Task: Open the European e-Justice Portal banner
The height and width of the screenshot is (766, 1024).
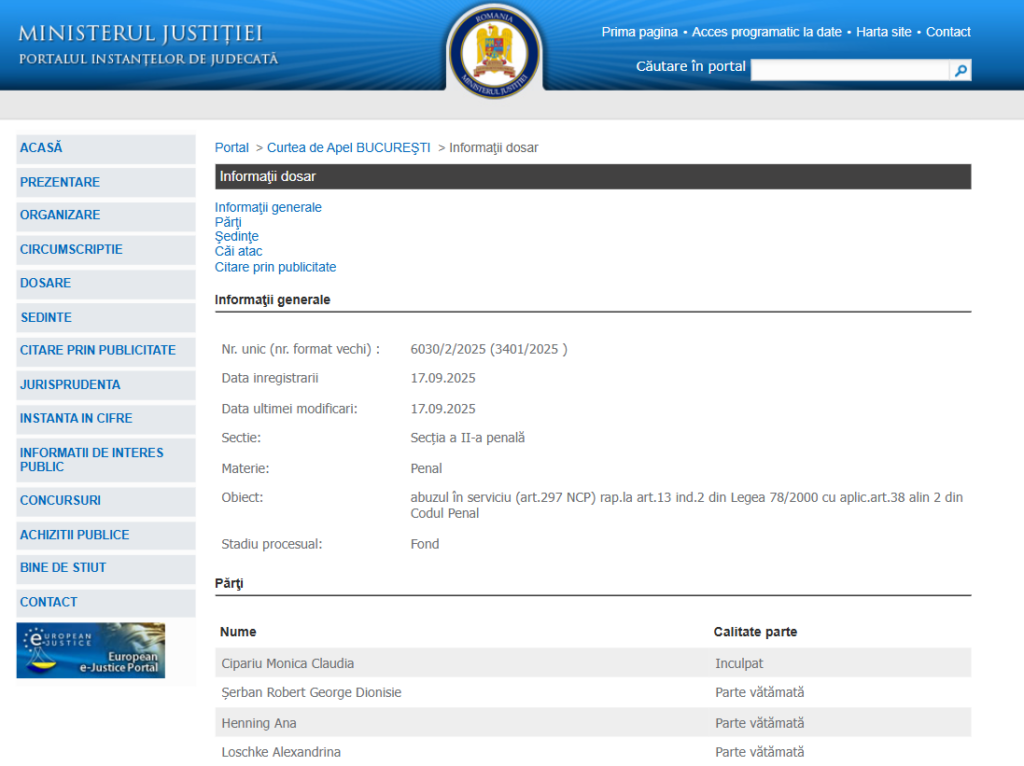Action: 91,650
